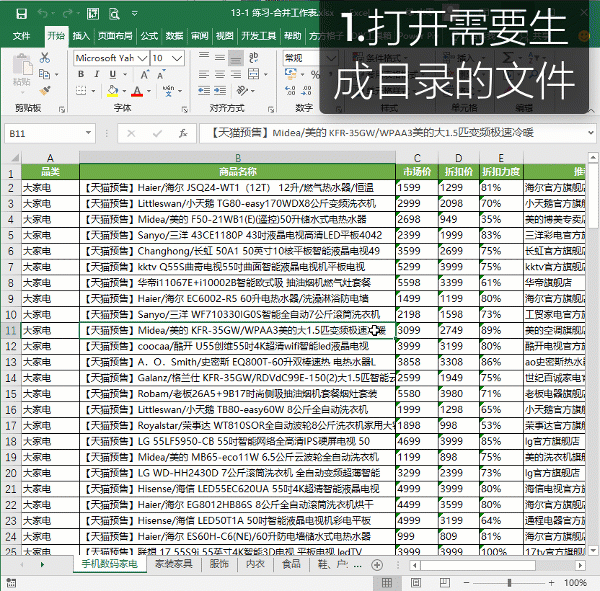Click the zoom in plus button
Viewport: 600px width, 591px height.
tap(551, 583)
